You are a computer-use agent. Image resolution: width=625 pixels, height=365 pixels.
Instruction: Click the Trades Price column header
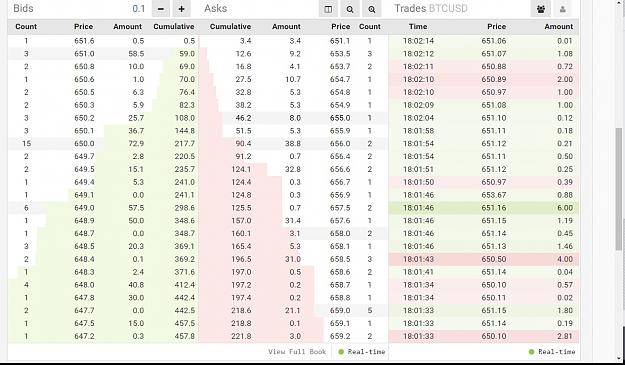[x=496, y=27]
